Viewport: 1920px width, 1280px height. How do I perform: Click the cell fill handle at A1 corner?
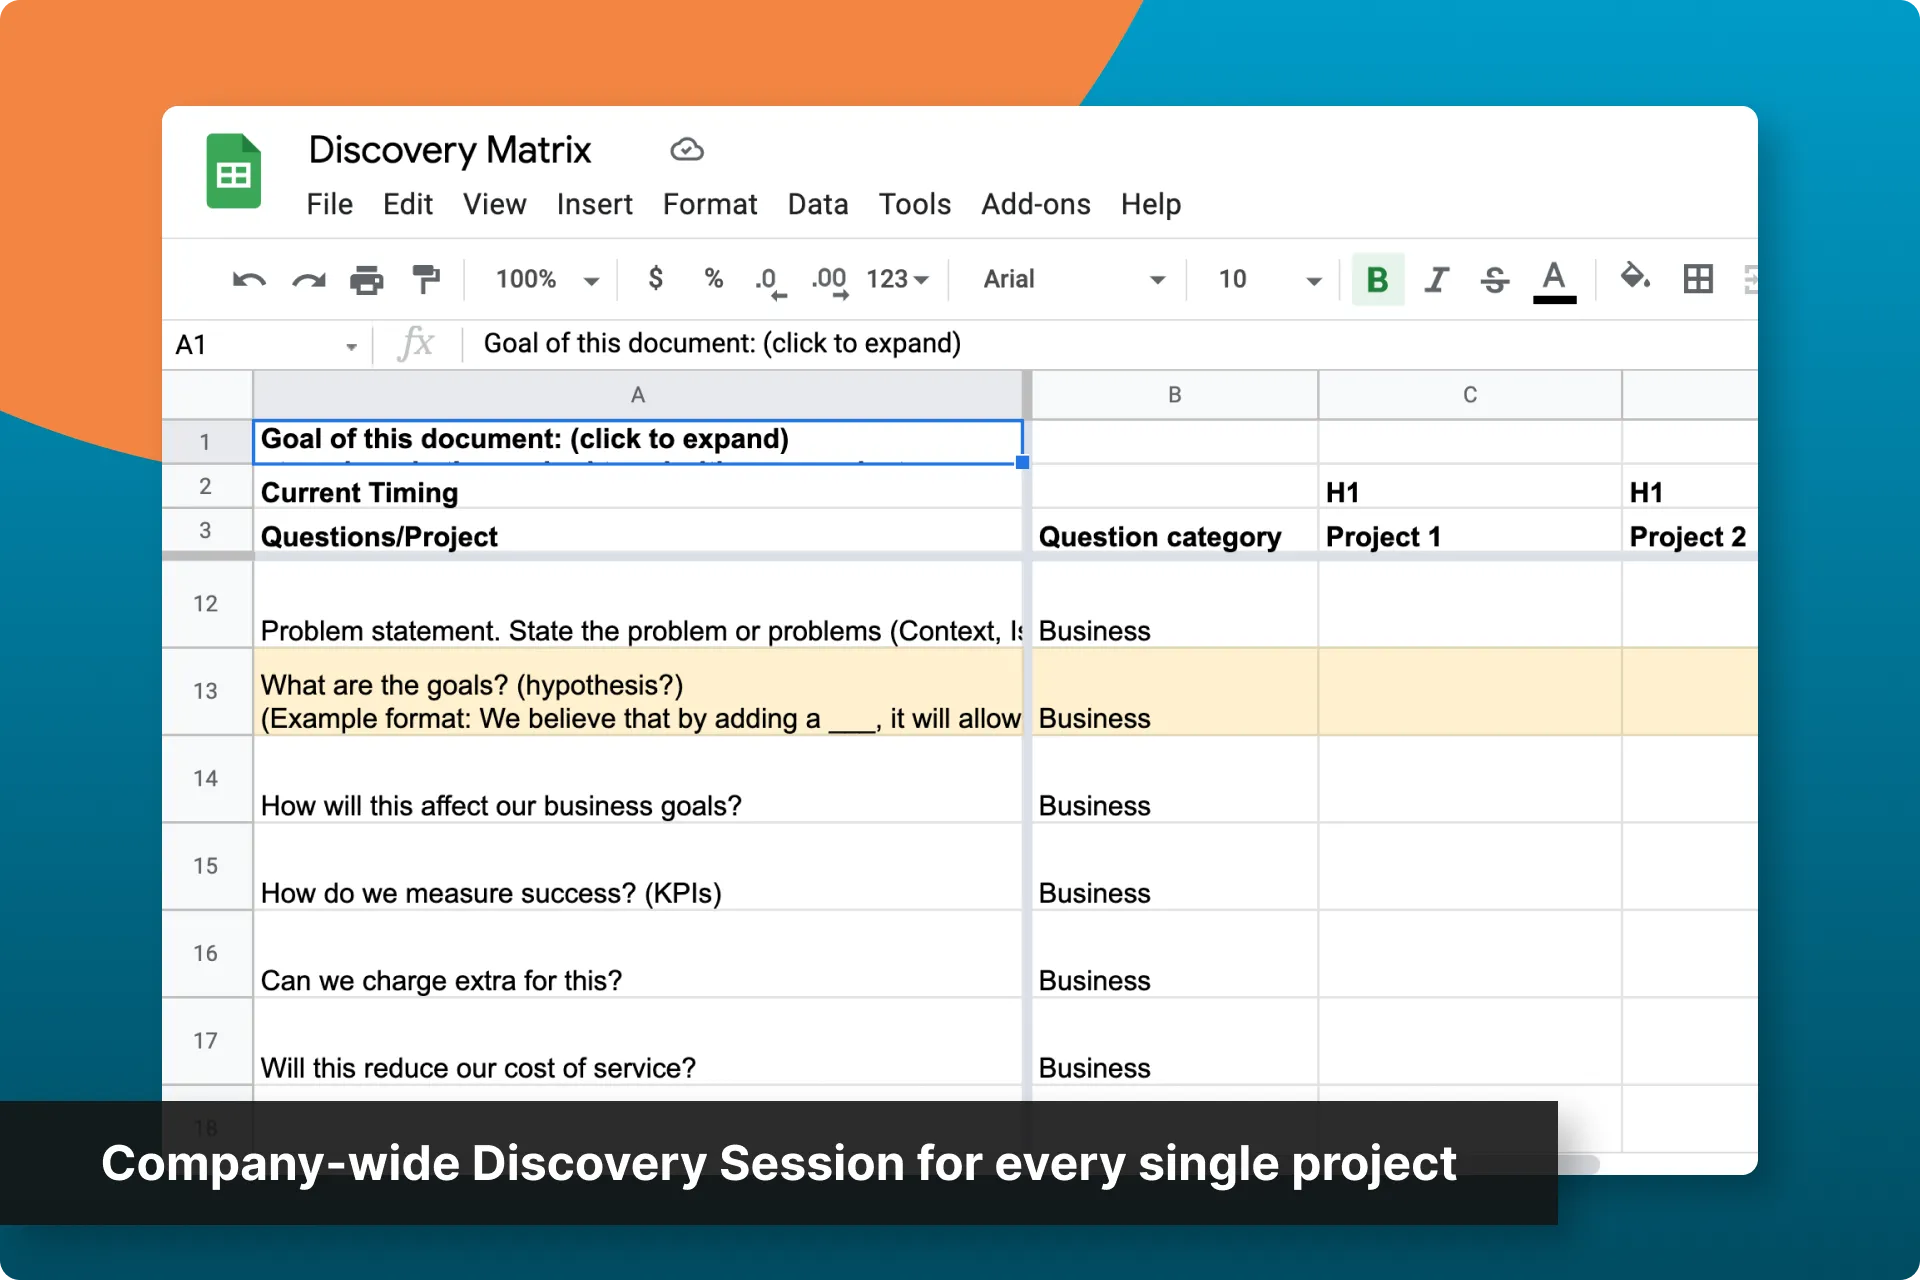click(x=1022, y=462)
